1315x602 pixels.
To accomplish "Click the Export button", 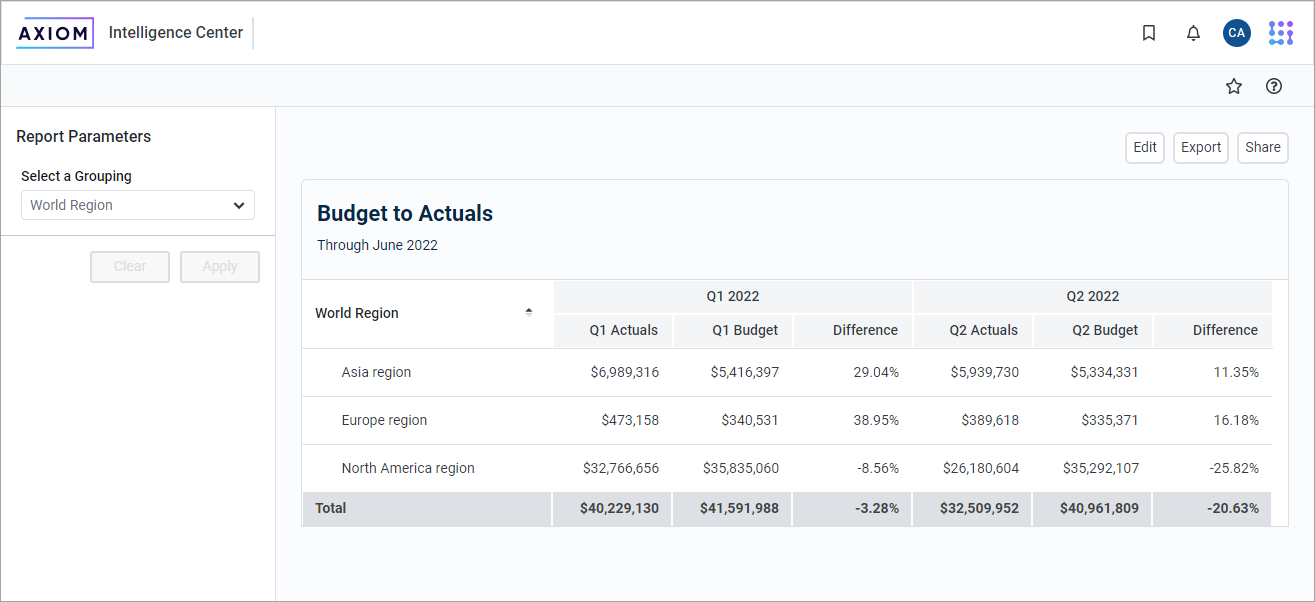I will tap(1201, 147).
